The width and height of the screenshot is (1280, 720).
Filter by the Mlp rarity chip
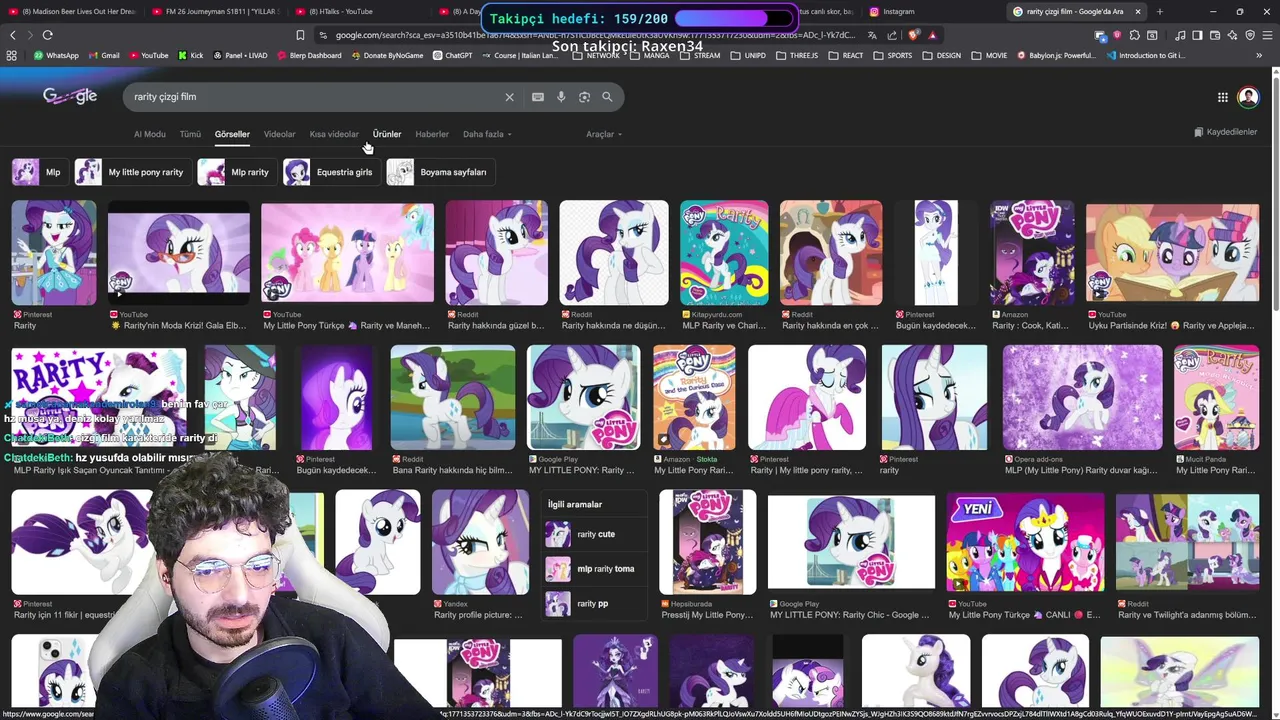point(236,172)
